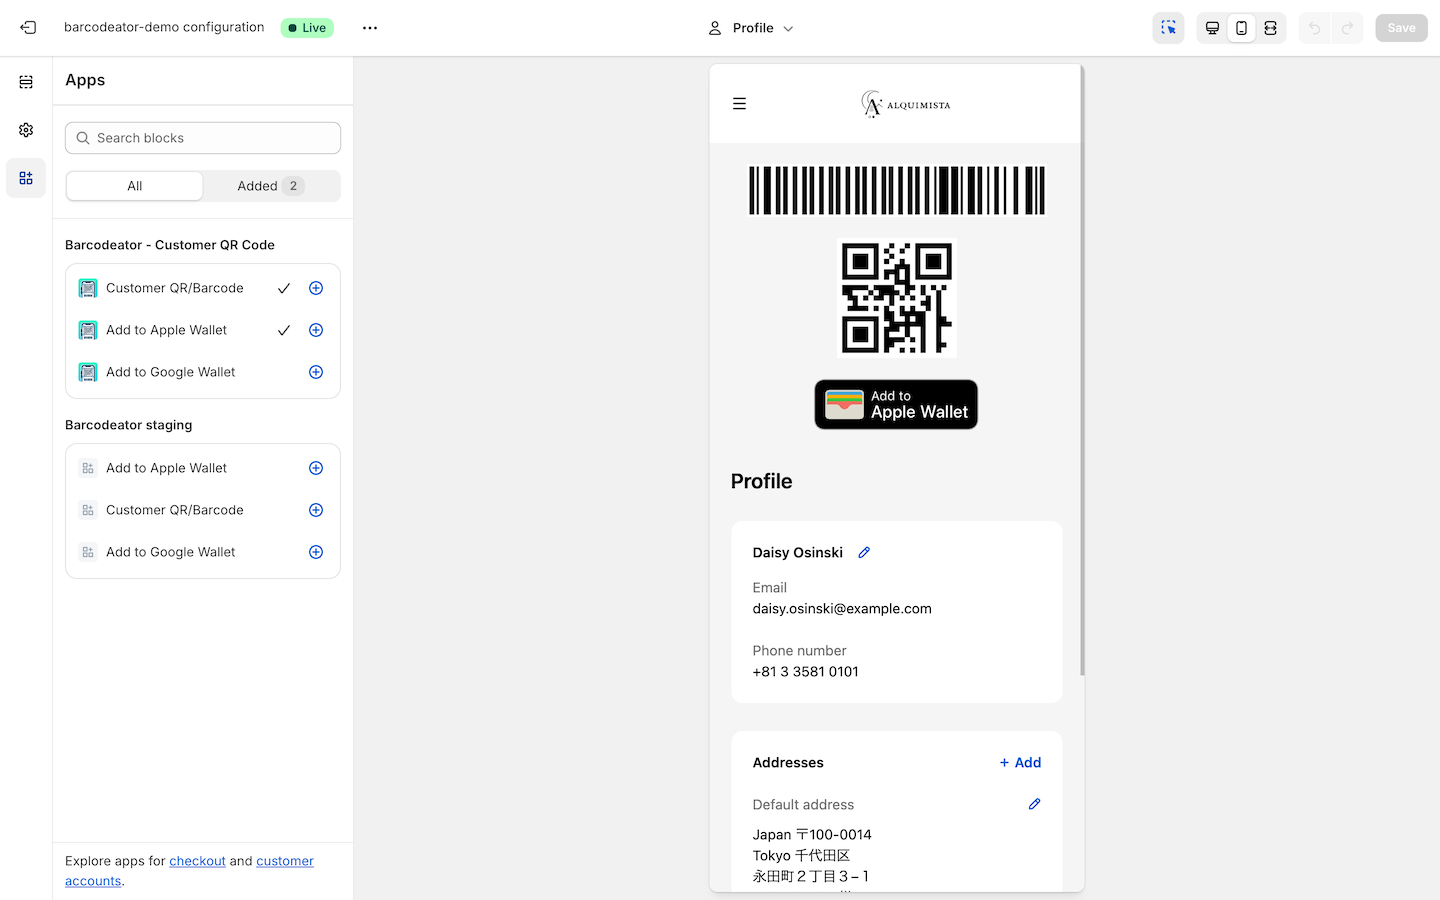1440x900 pixels.
Task: Click the exit editor icon
Action: [28, 28]
